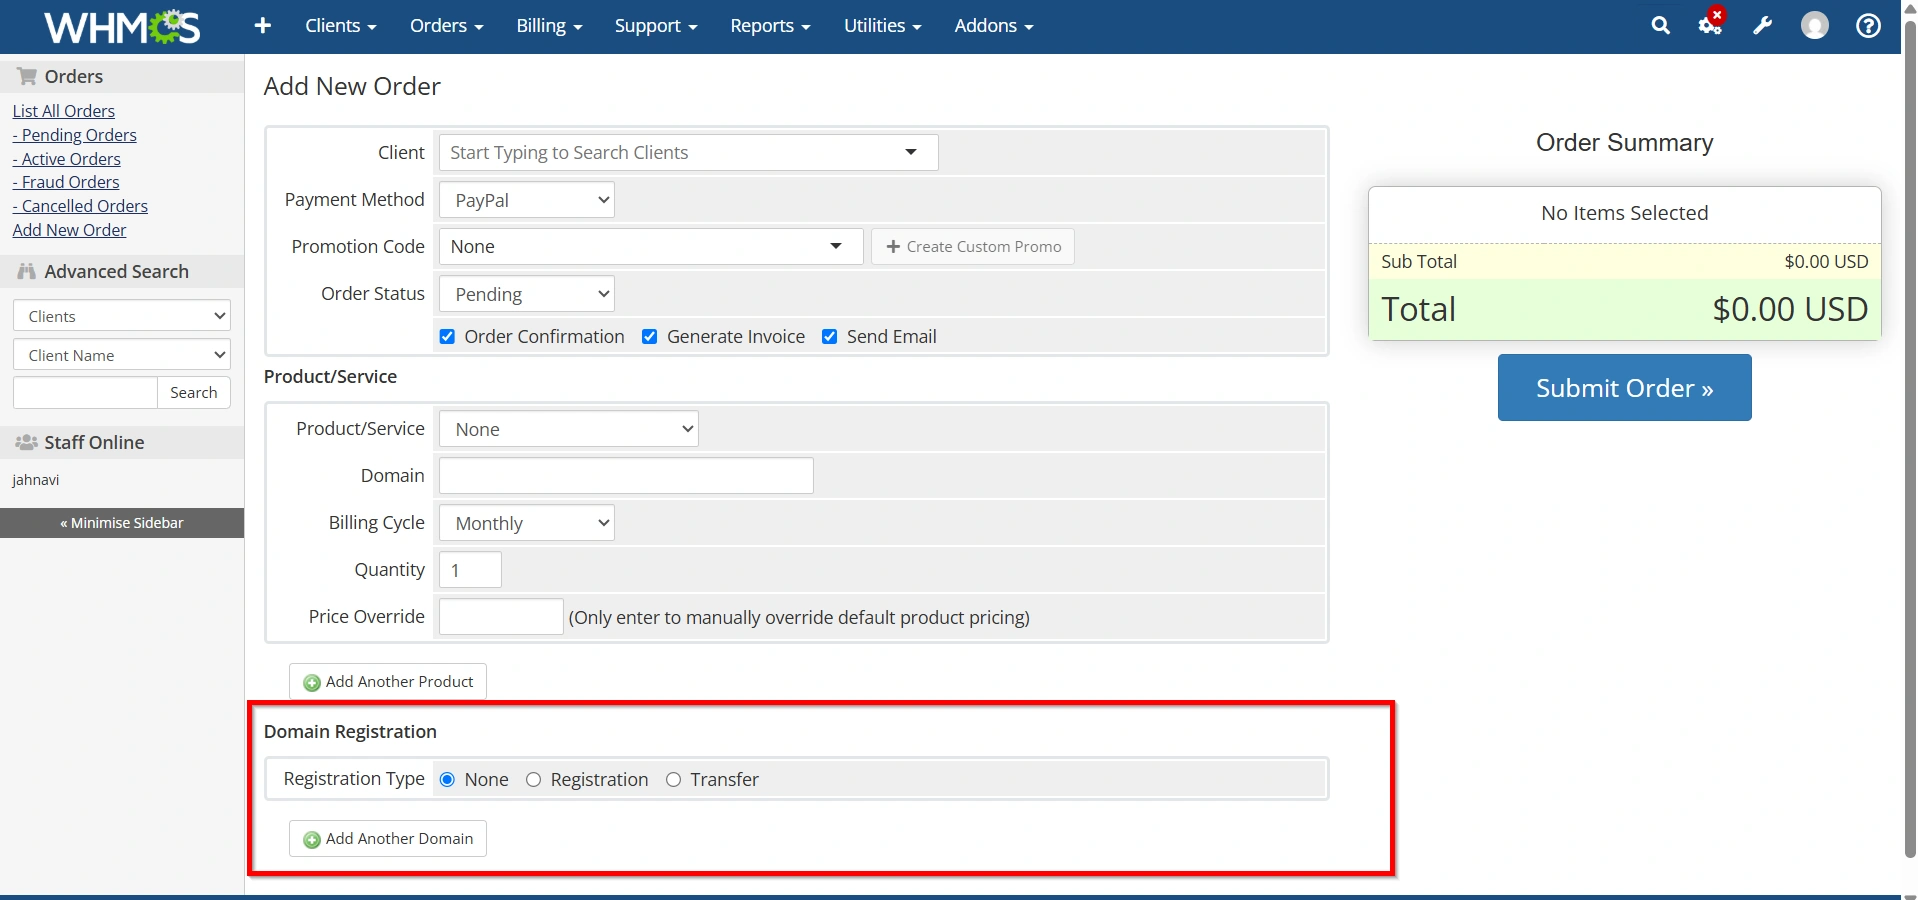Image resolution: width=1918 pixels, height=900 pixels.
Task: Click green plus icon on Add Another Domain
Action: click(312, 840)
